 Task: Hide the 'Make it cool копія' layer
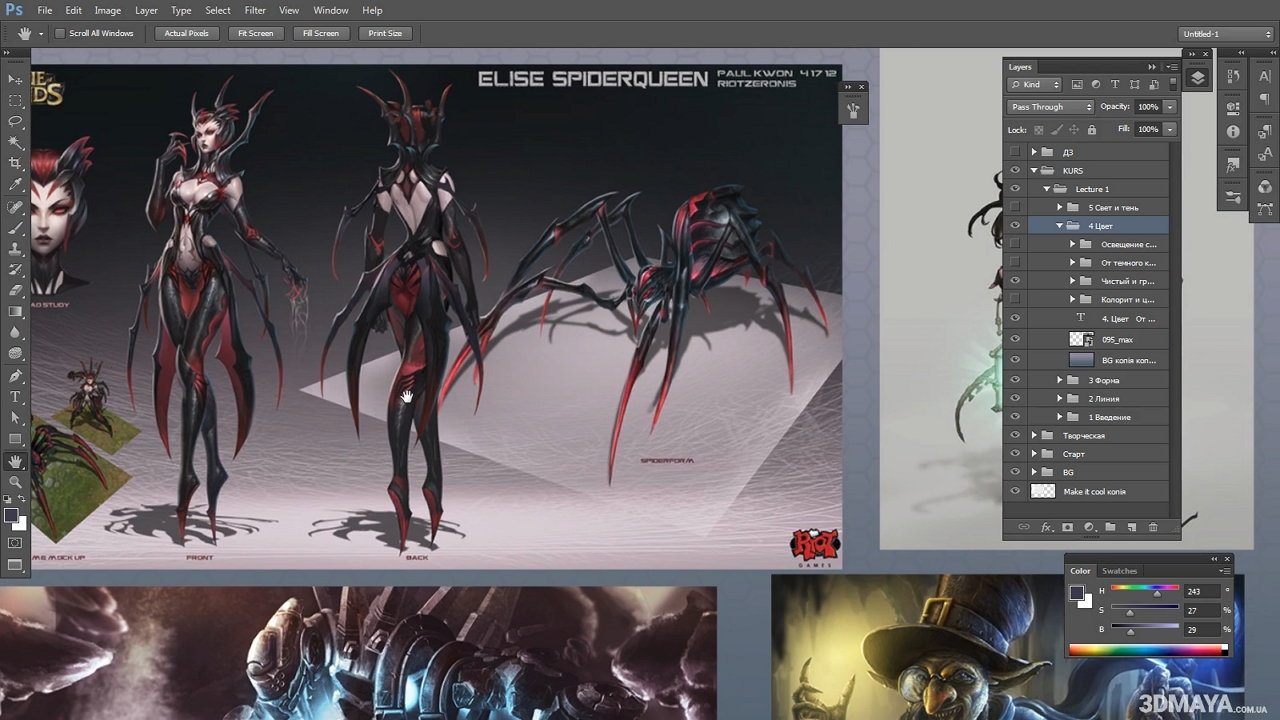pos(1015,491)
